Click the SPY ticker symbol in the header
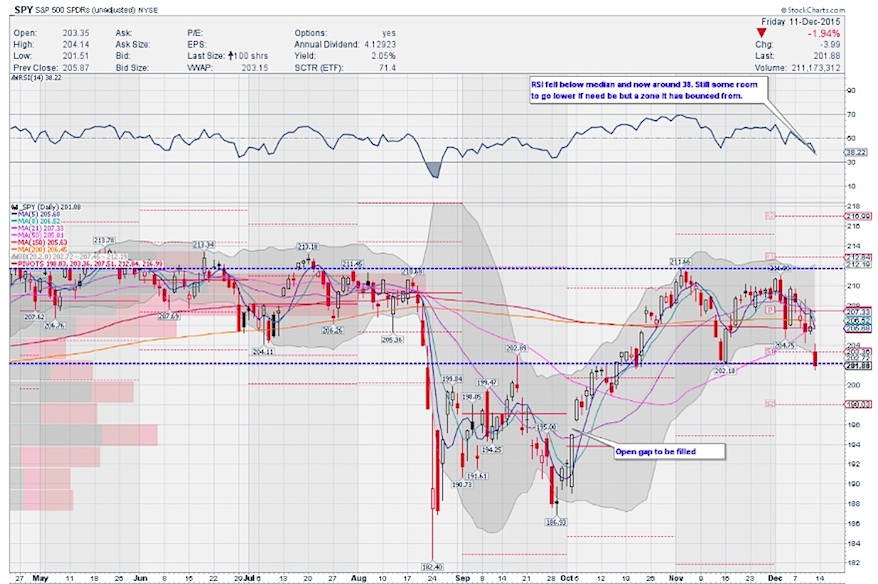 (x=25, y=10)
